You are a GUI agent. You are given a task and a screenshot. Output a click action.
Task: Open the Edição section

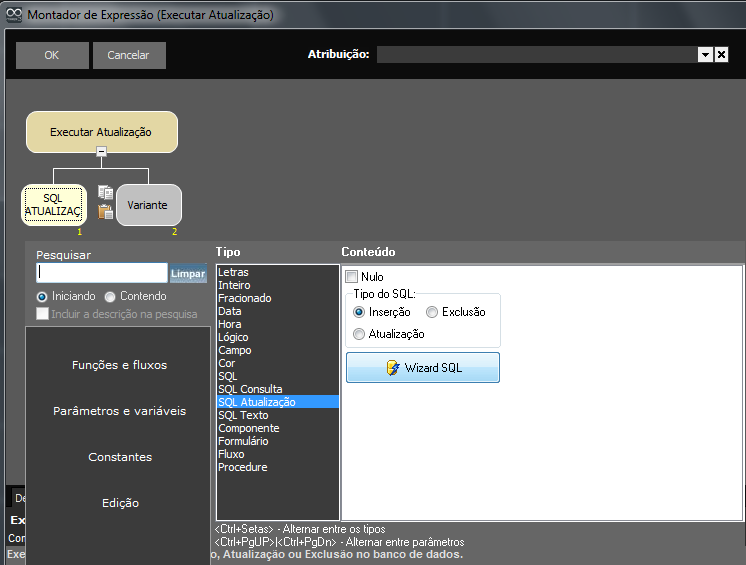(120, 503)
